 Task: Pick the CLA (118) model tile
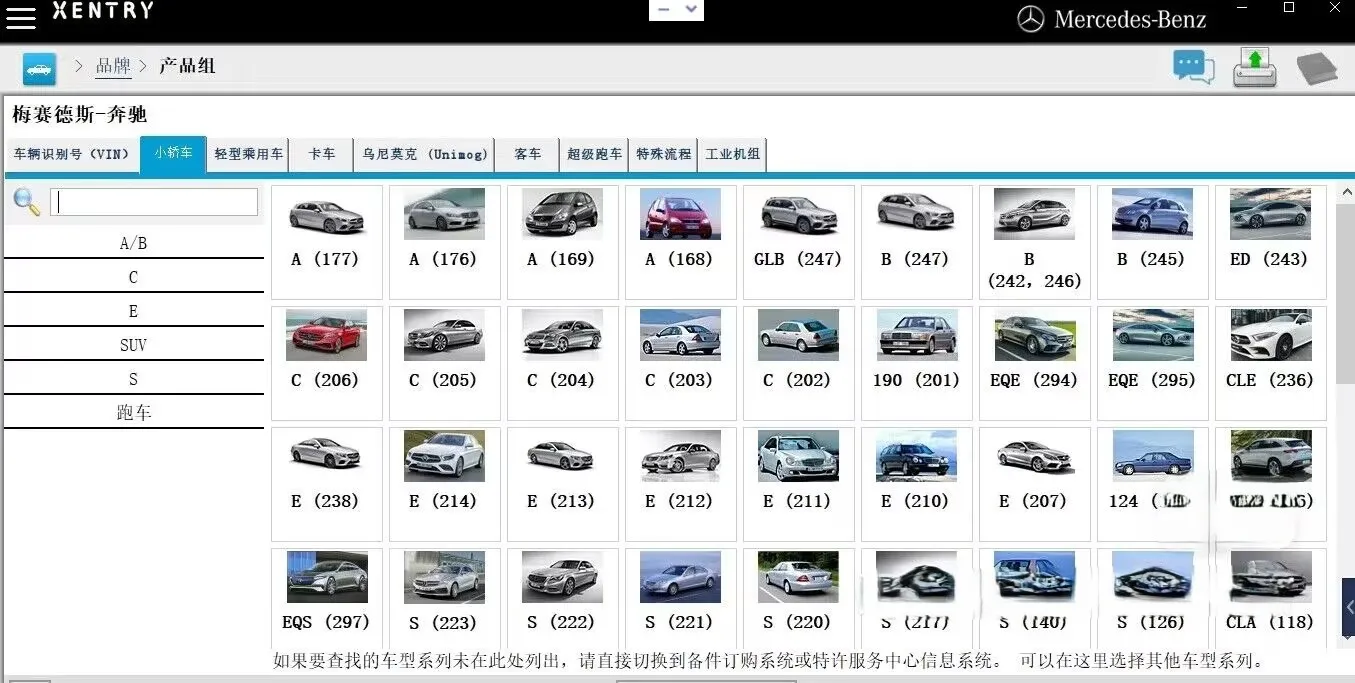[x=1271, y=598]
